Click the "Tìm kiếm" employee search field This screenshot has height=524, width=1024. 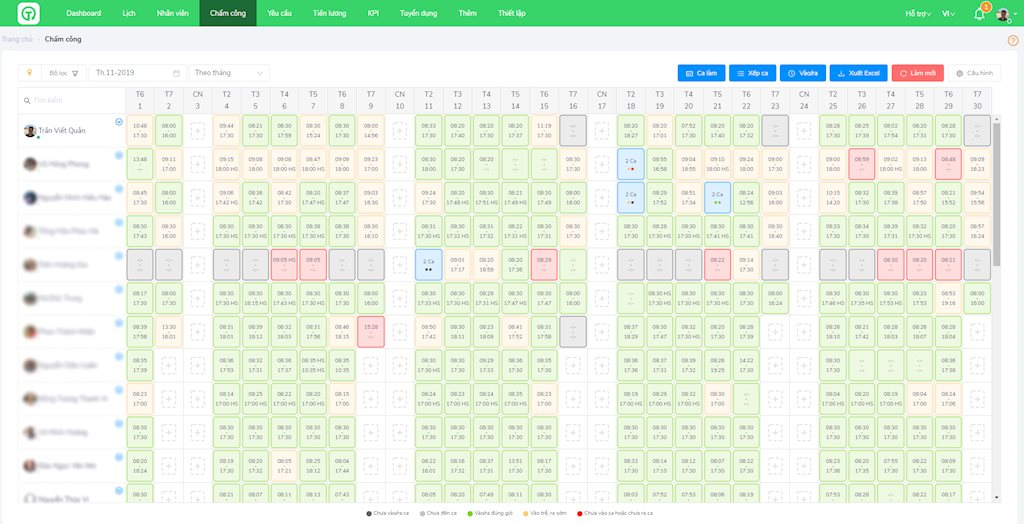70,100
